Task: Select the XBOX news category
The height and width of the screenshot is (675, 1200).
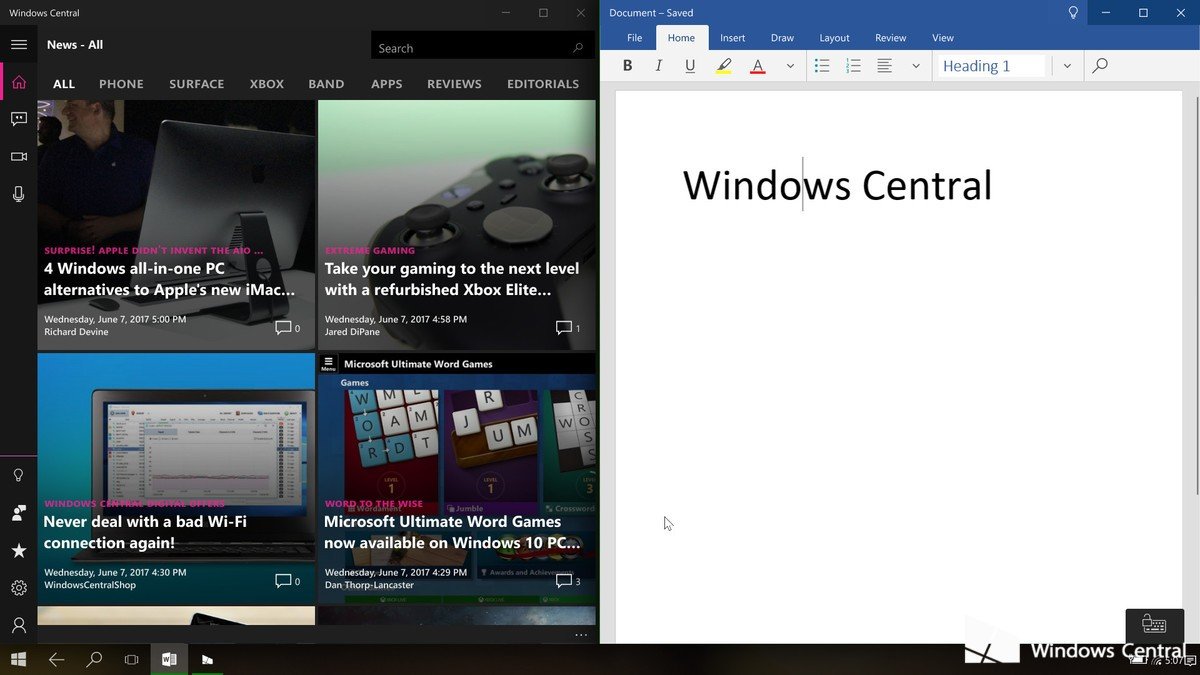Action: pos(267,84)
